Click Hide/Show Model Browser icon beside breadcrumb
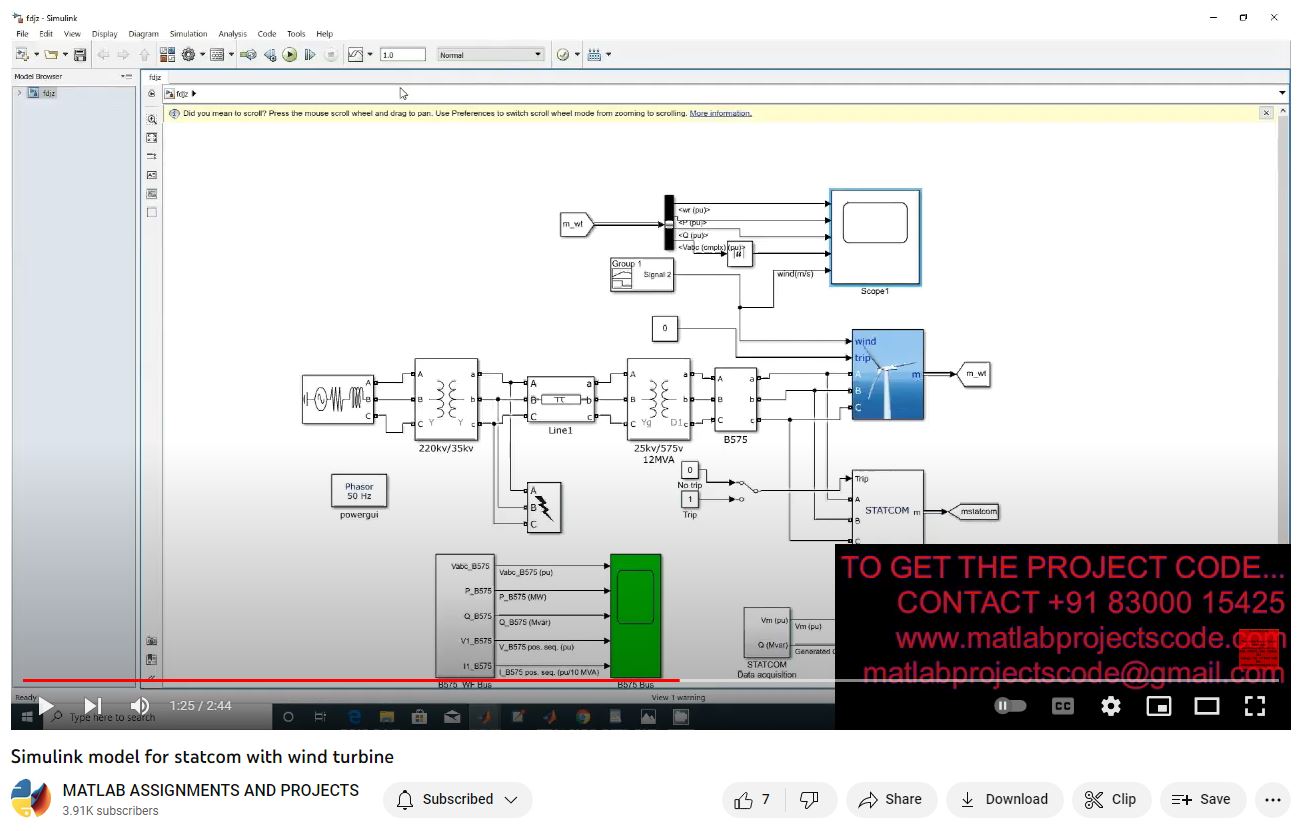 point(152,93)
